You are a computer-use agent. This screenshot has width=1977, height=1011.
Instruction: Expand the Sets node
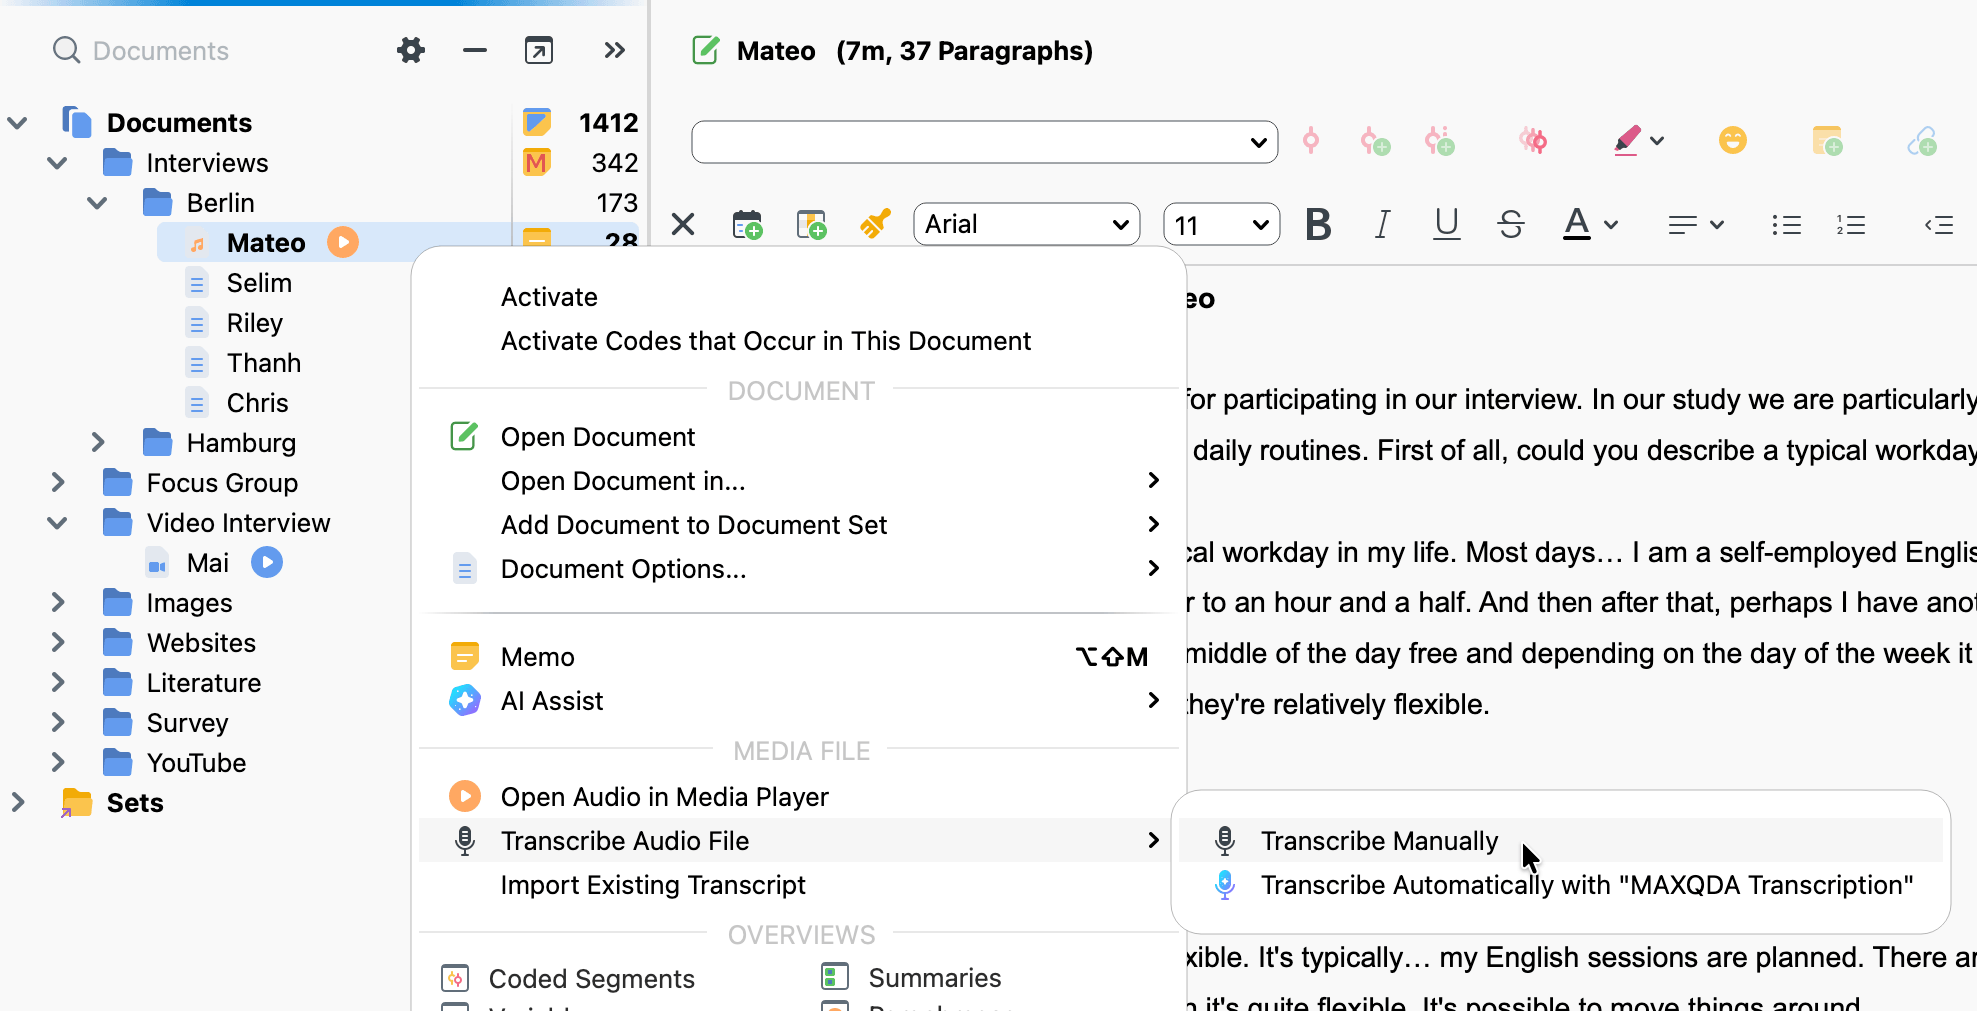coord(17,802)
